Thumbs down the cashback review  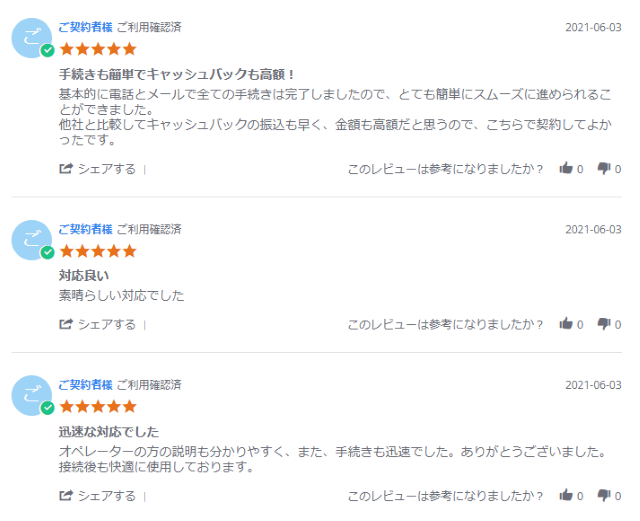pyautogui.click(x=604, y=169)
